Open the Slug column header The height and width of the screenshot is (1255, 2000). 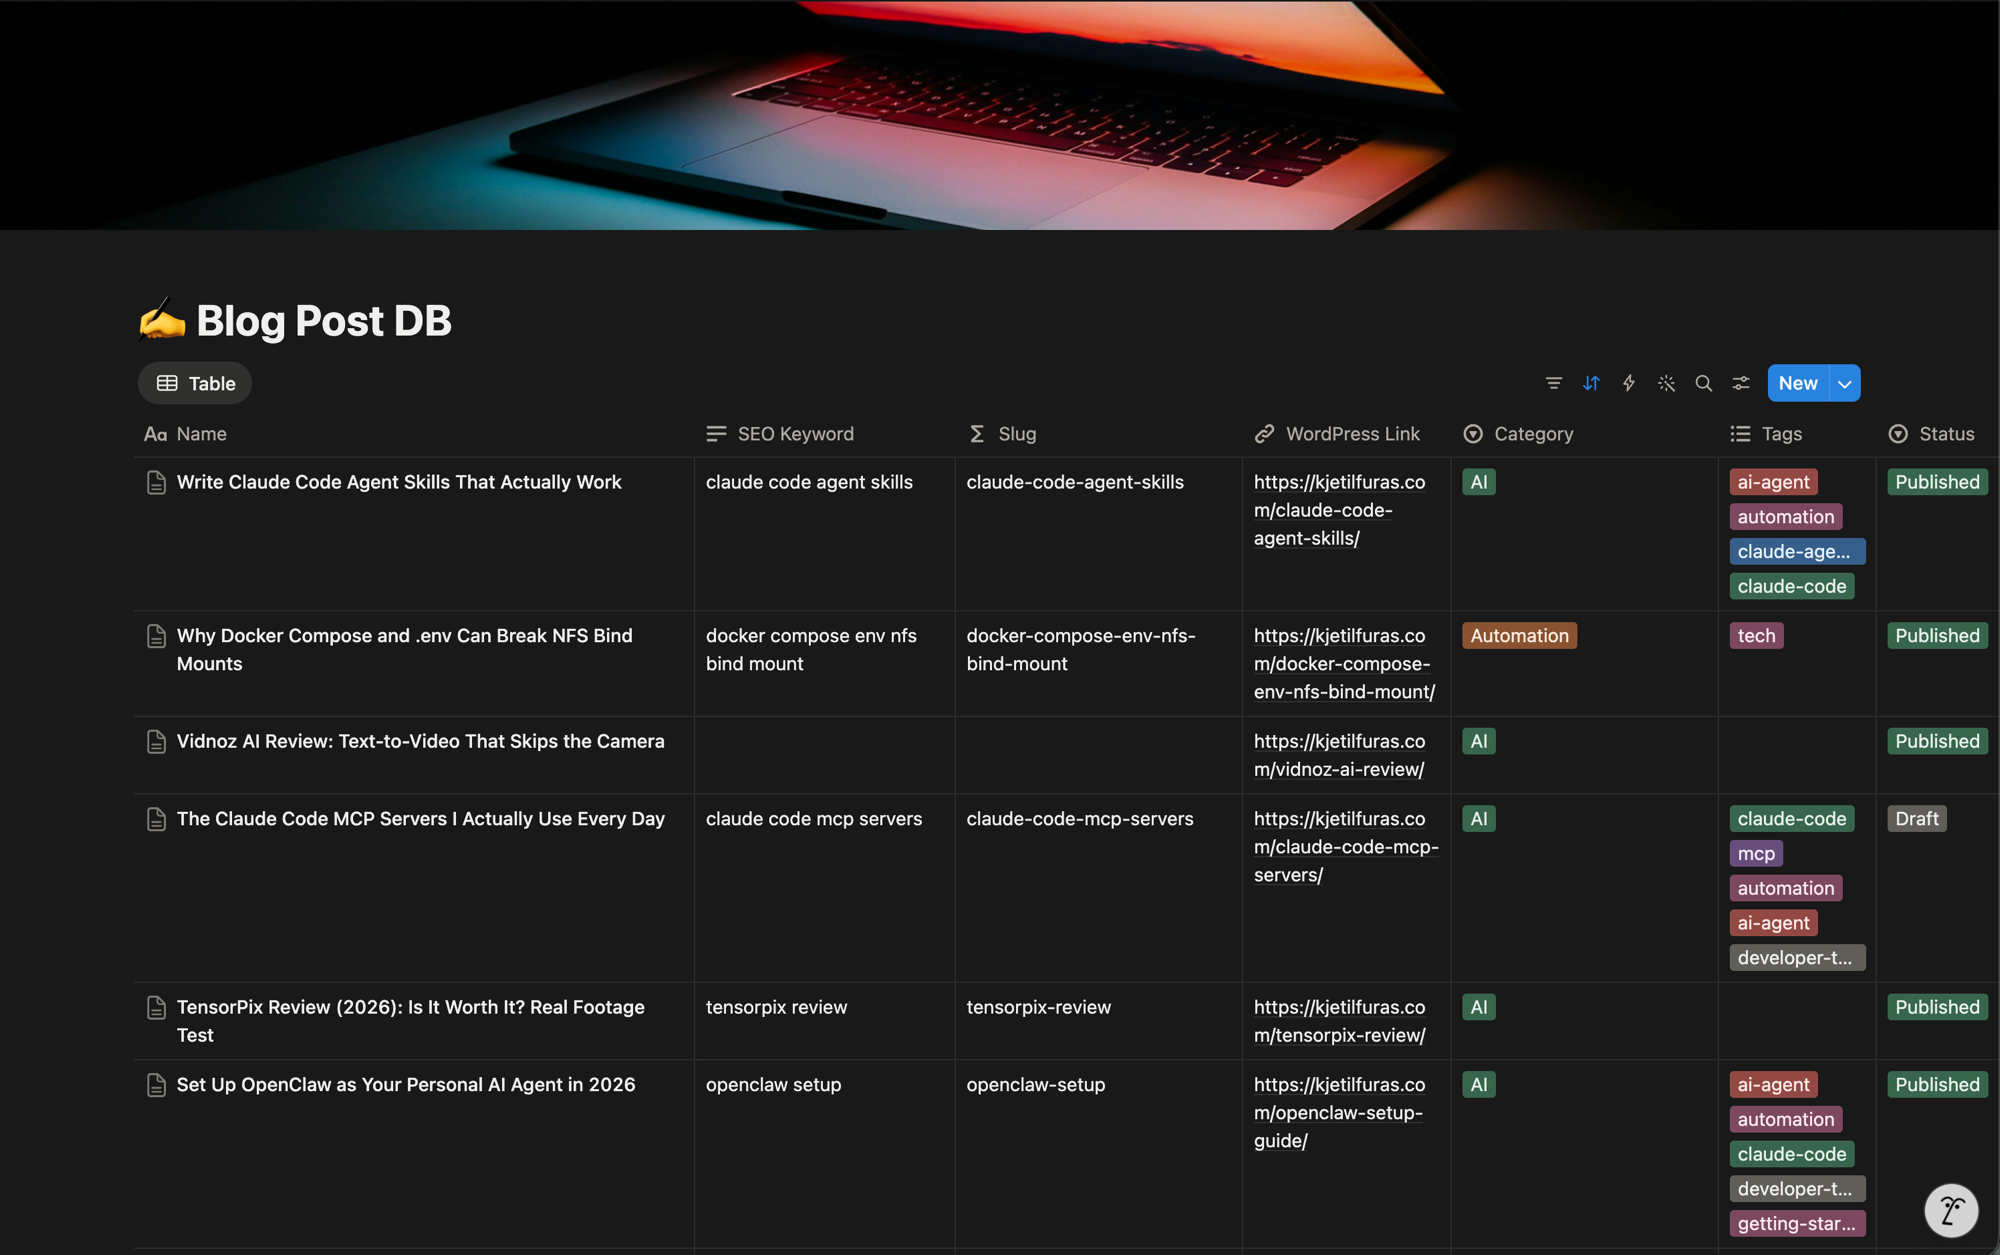pos(1003,434)
